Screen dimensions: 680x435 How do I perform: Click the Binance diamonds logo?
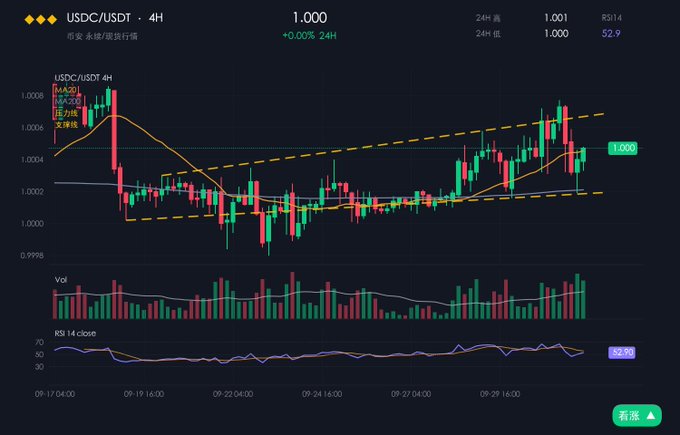coord(41,20)
